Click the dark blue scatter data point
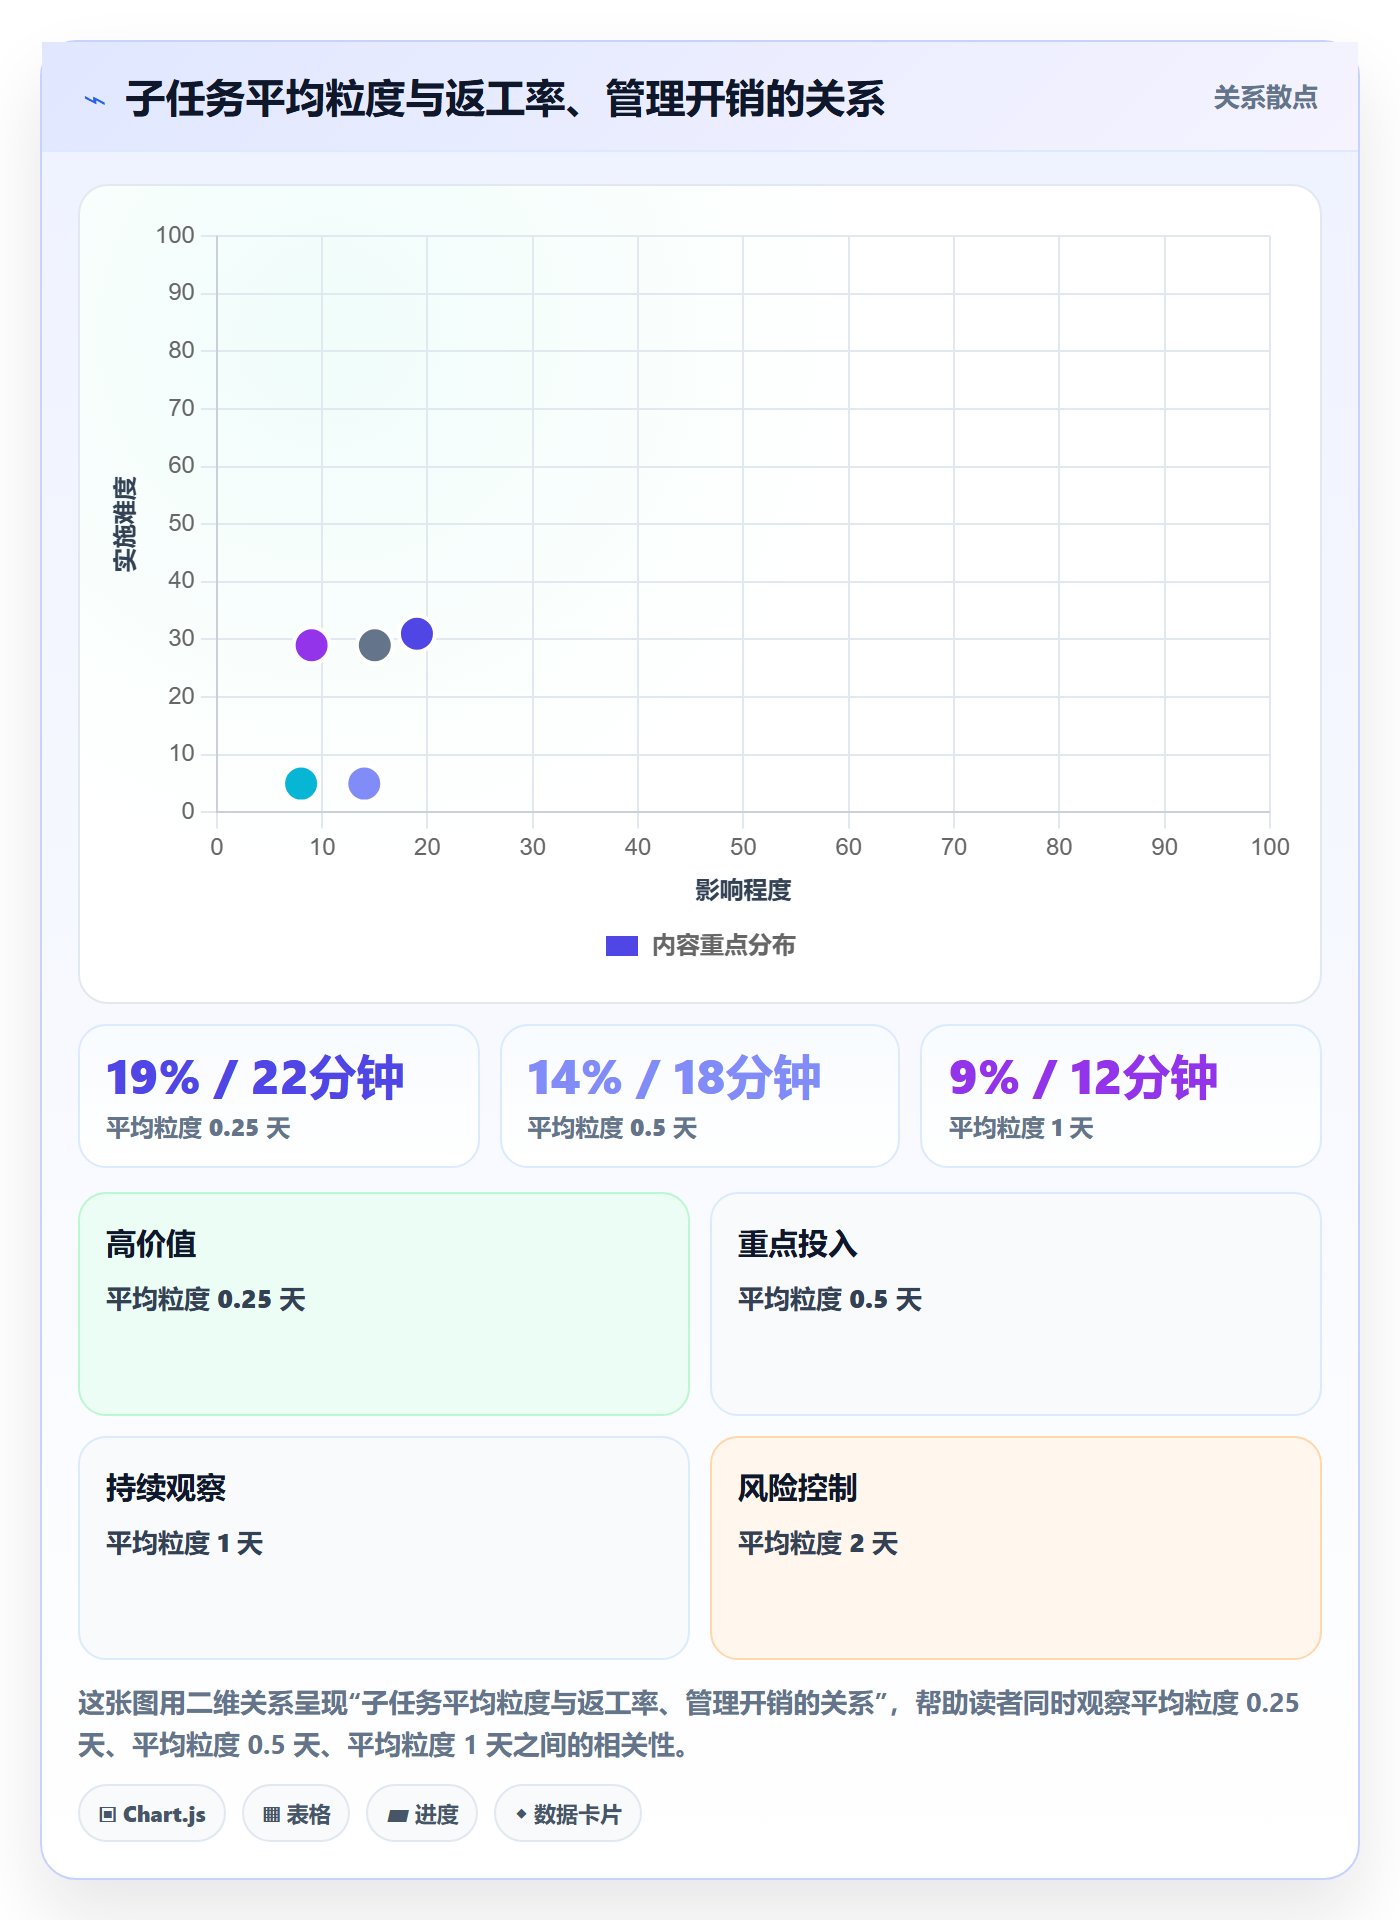 (x=417, y=633)
